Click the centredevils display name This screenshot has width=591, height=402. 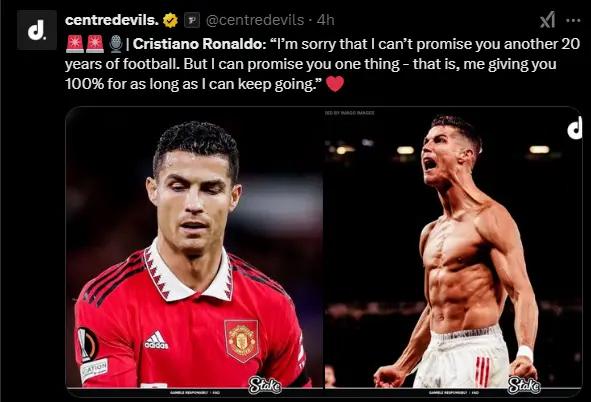click(112, 20)
